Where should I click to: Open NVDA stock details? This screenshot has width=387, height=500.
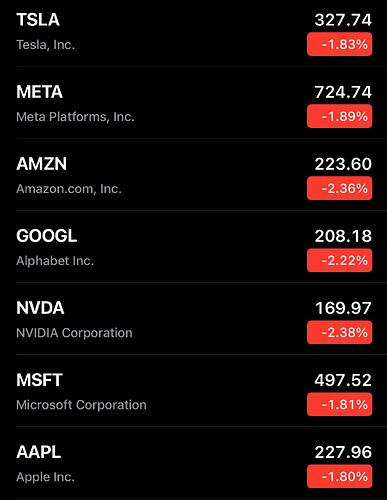point(193,319)
